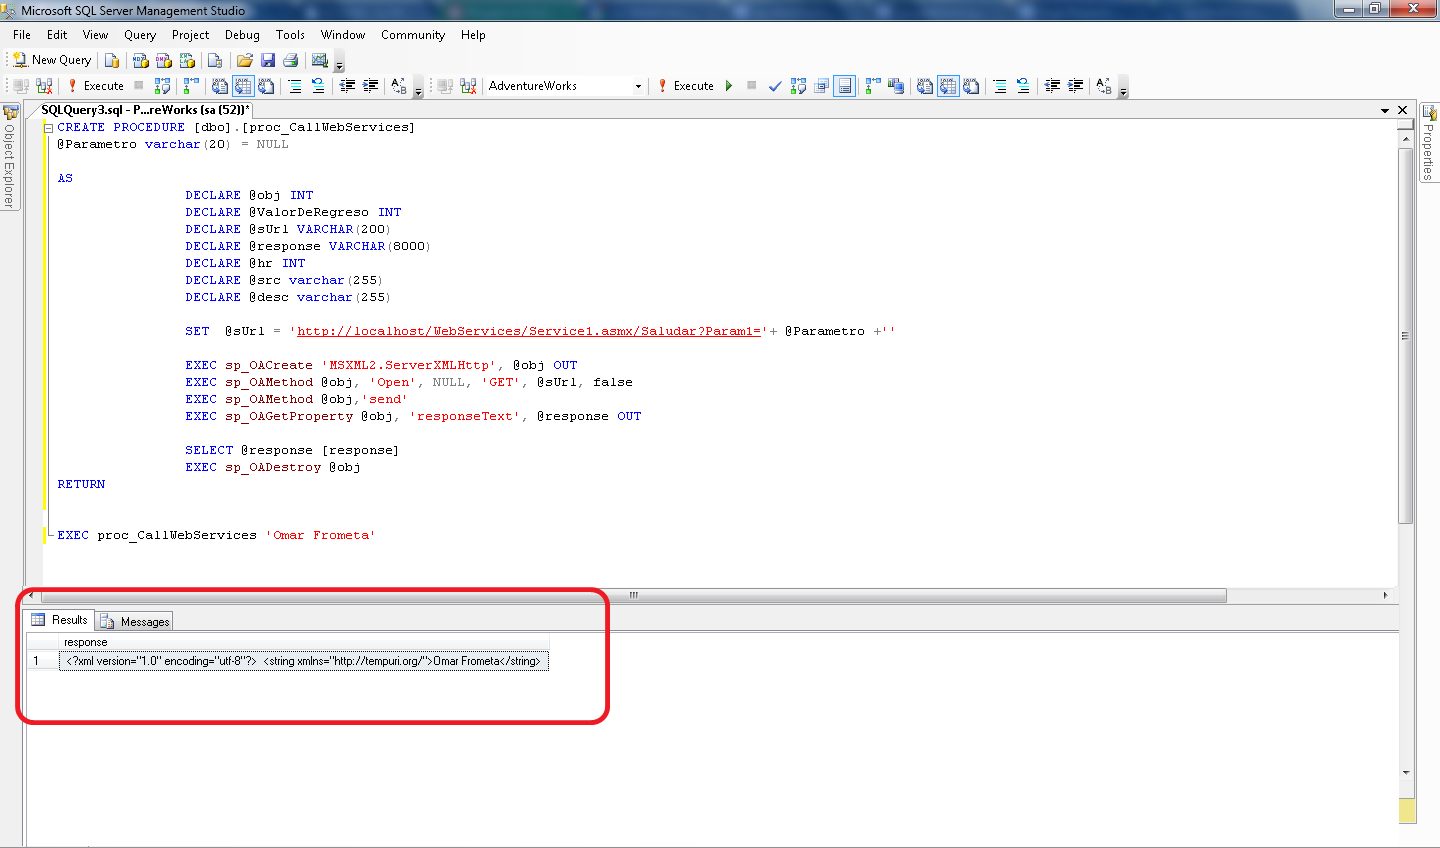Save the query with the floppy disk icon

click(x=267, y=60)
